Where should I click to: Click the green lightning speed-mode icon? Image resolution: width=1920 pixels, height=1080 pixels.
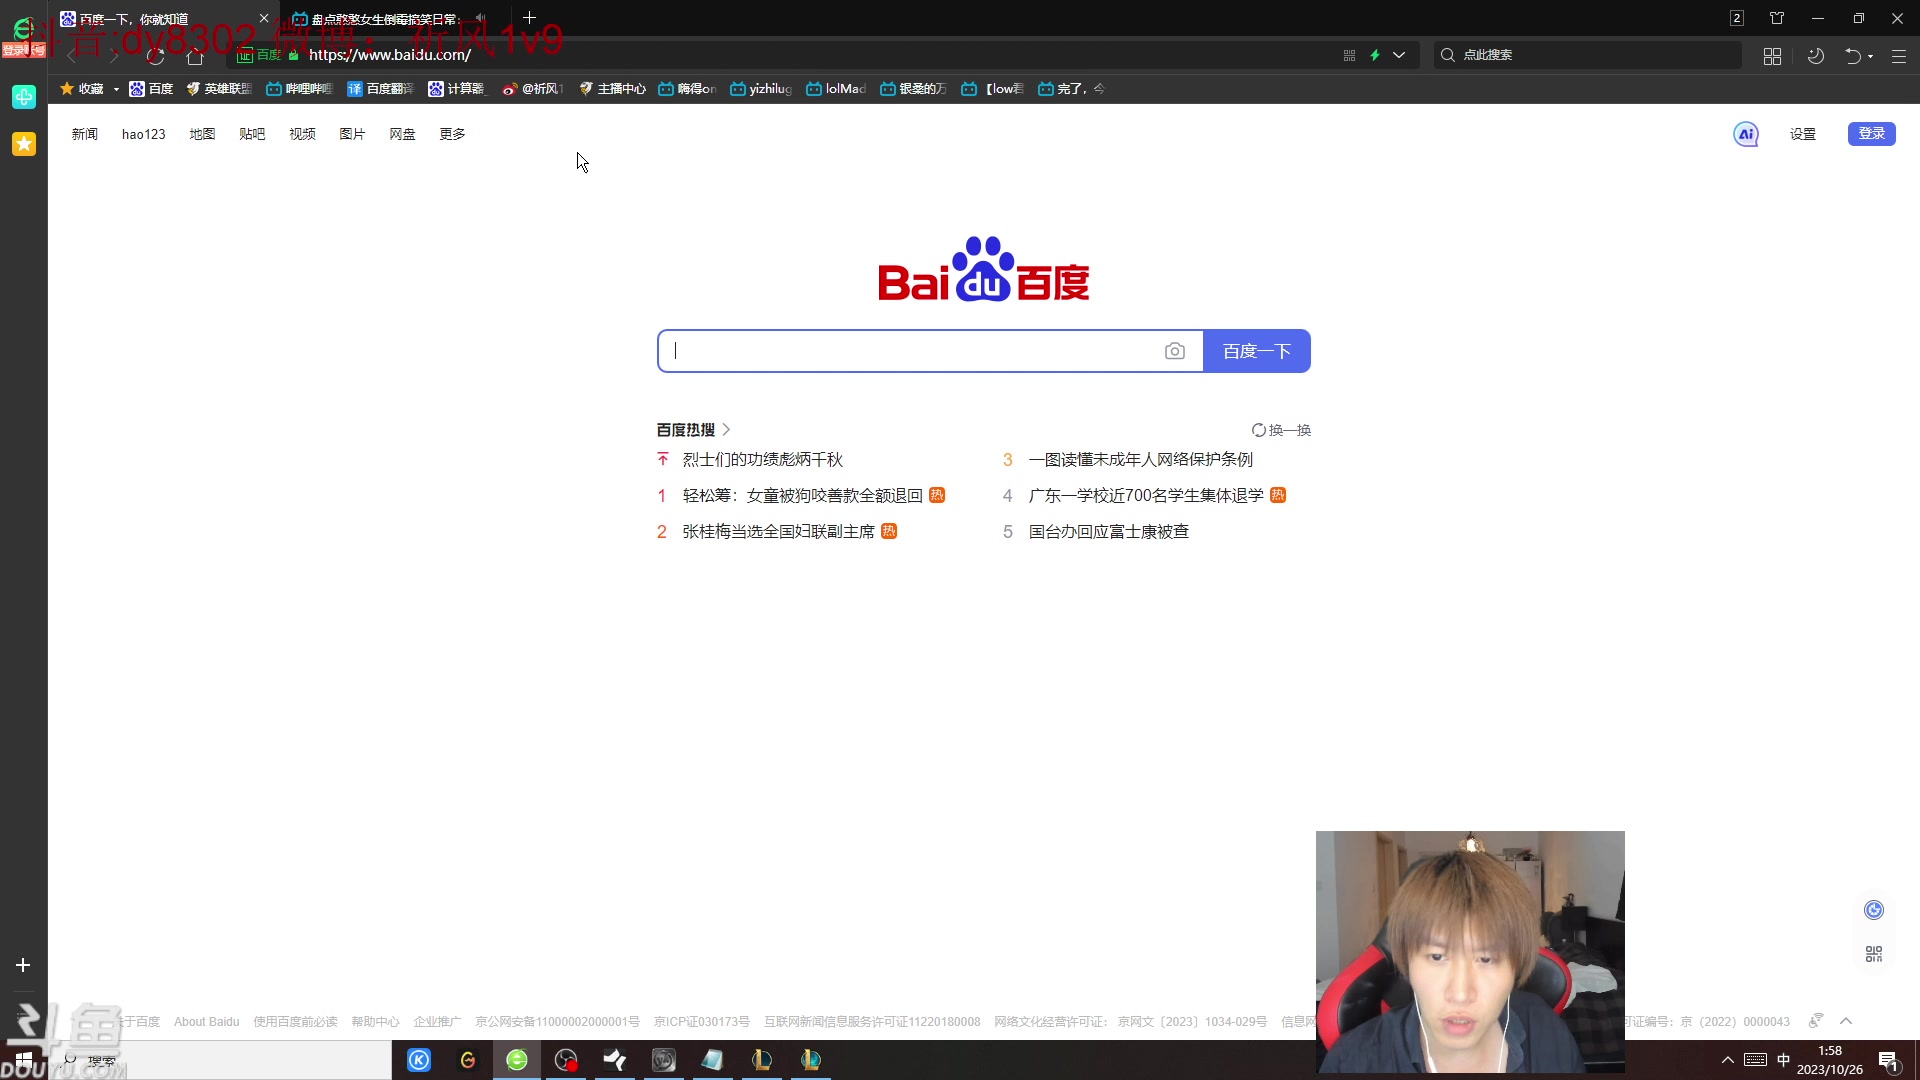coord(1375,55)
